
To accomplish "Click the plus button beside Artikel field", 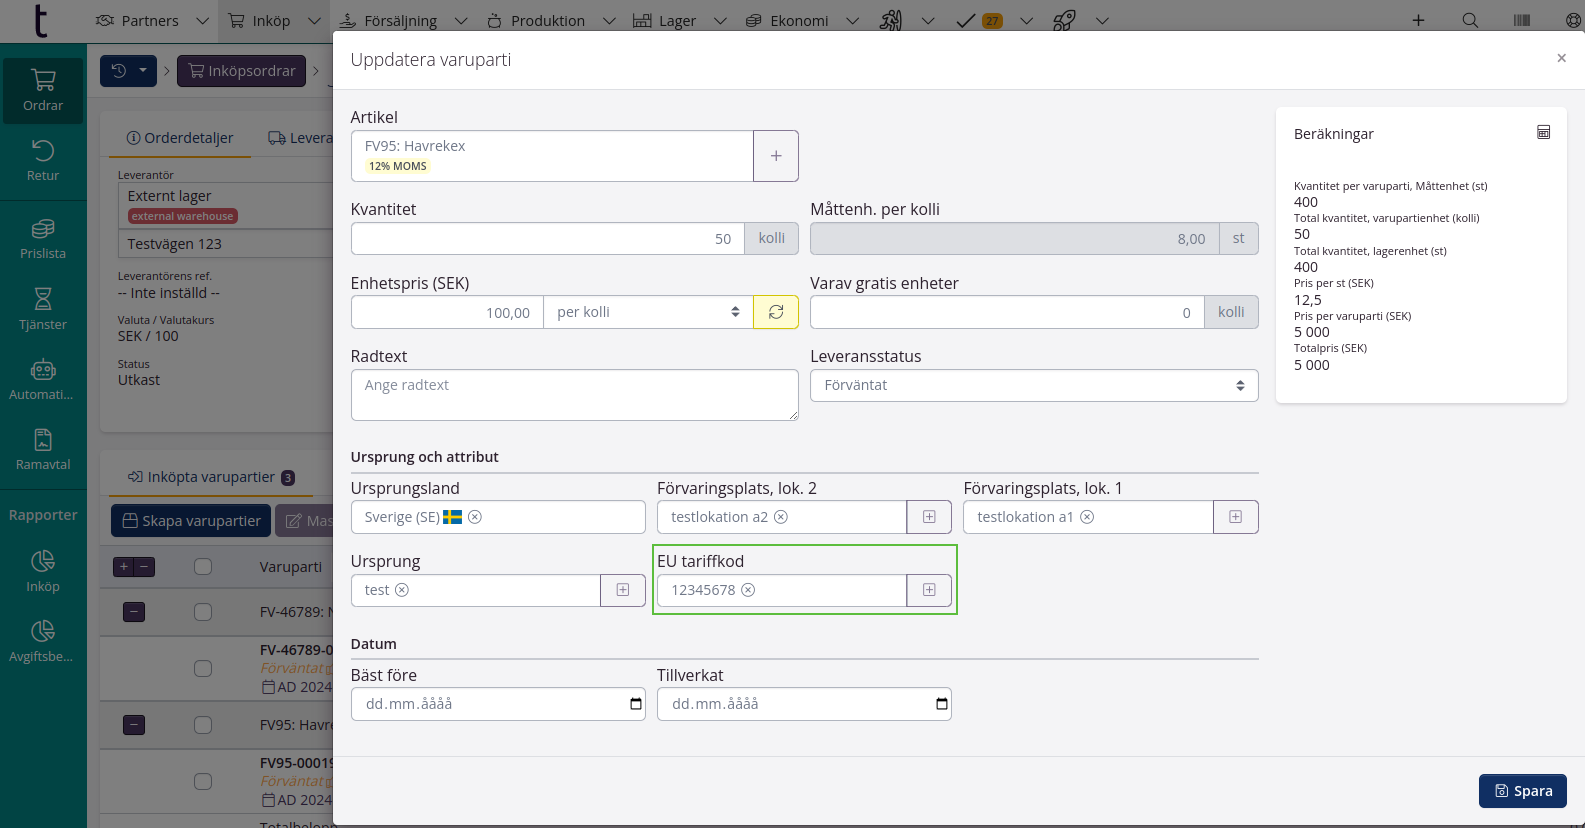I will pyautogui.click(x=775, y=156).
